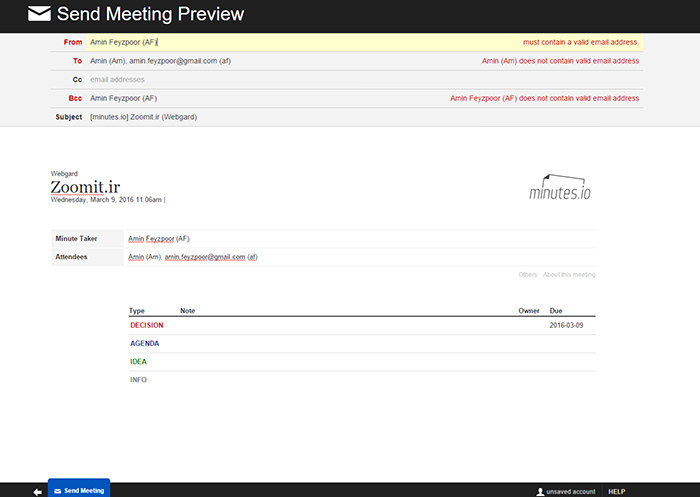Viewport: 700px width, 497px height.
Task: Click the Note column header
Action: coord(188,310)
